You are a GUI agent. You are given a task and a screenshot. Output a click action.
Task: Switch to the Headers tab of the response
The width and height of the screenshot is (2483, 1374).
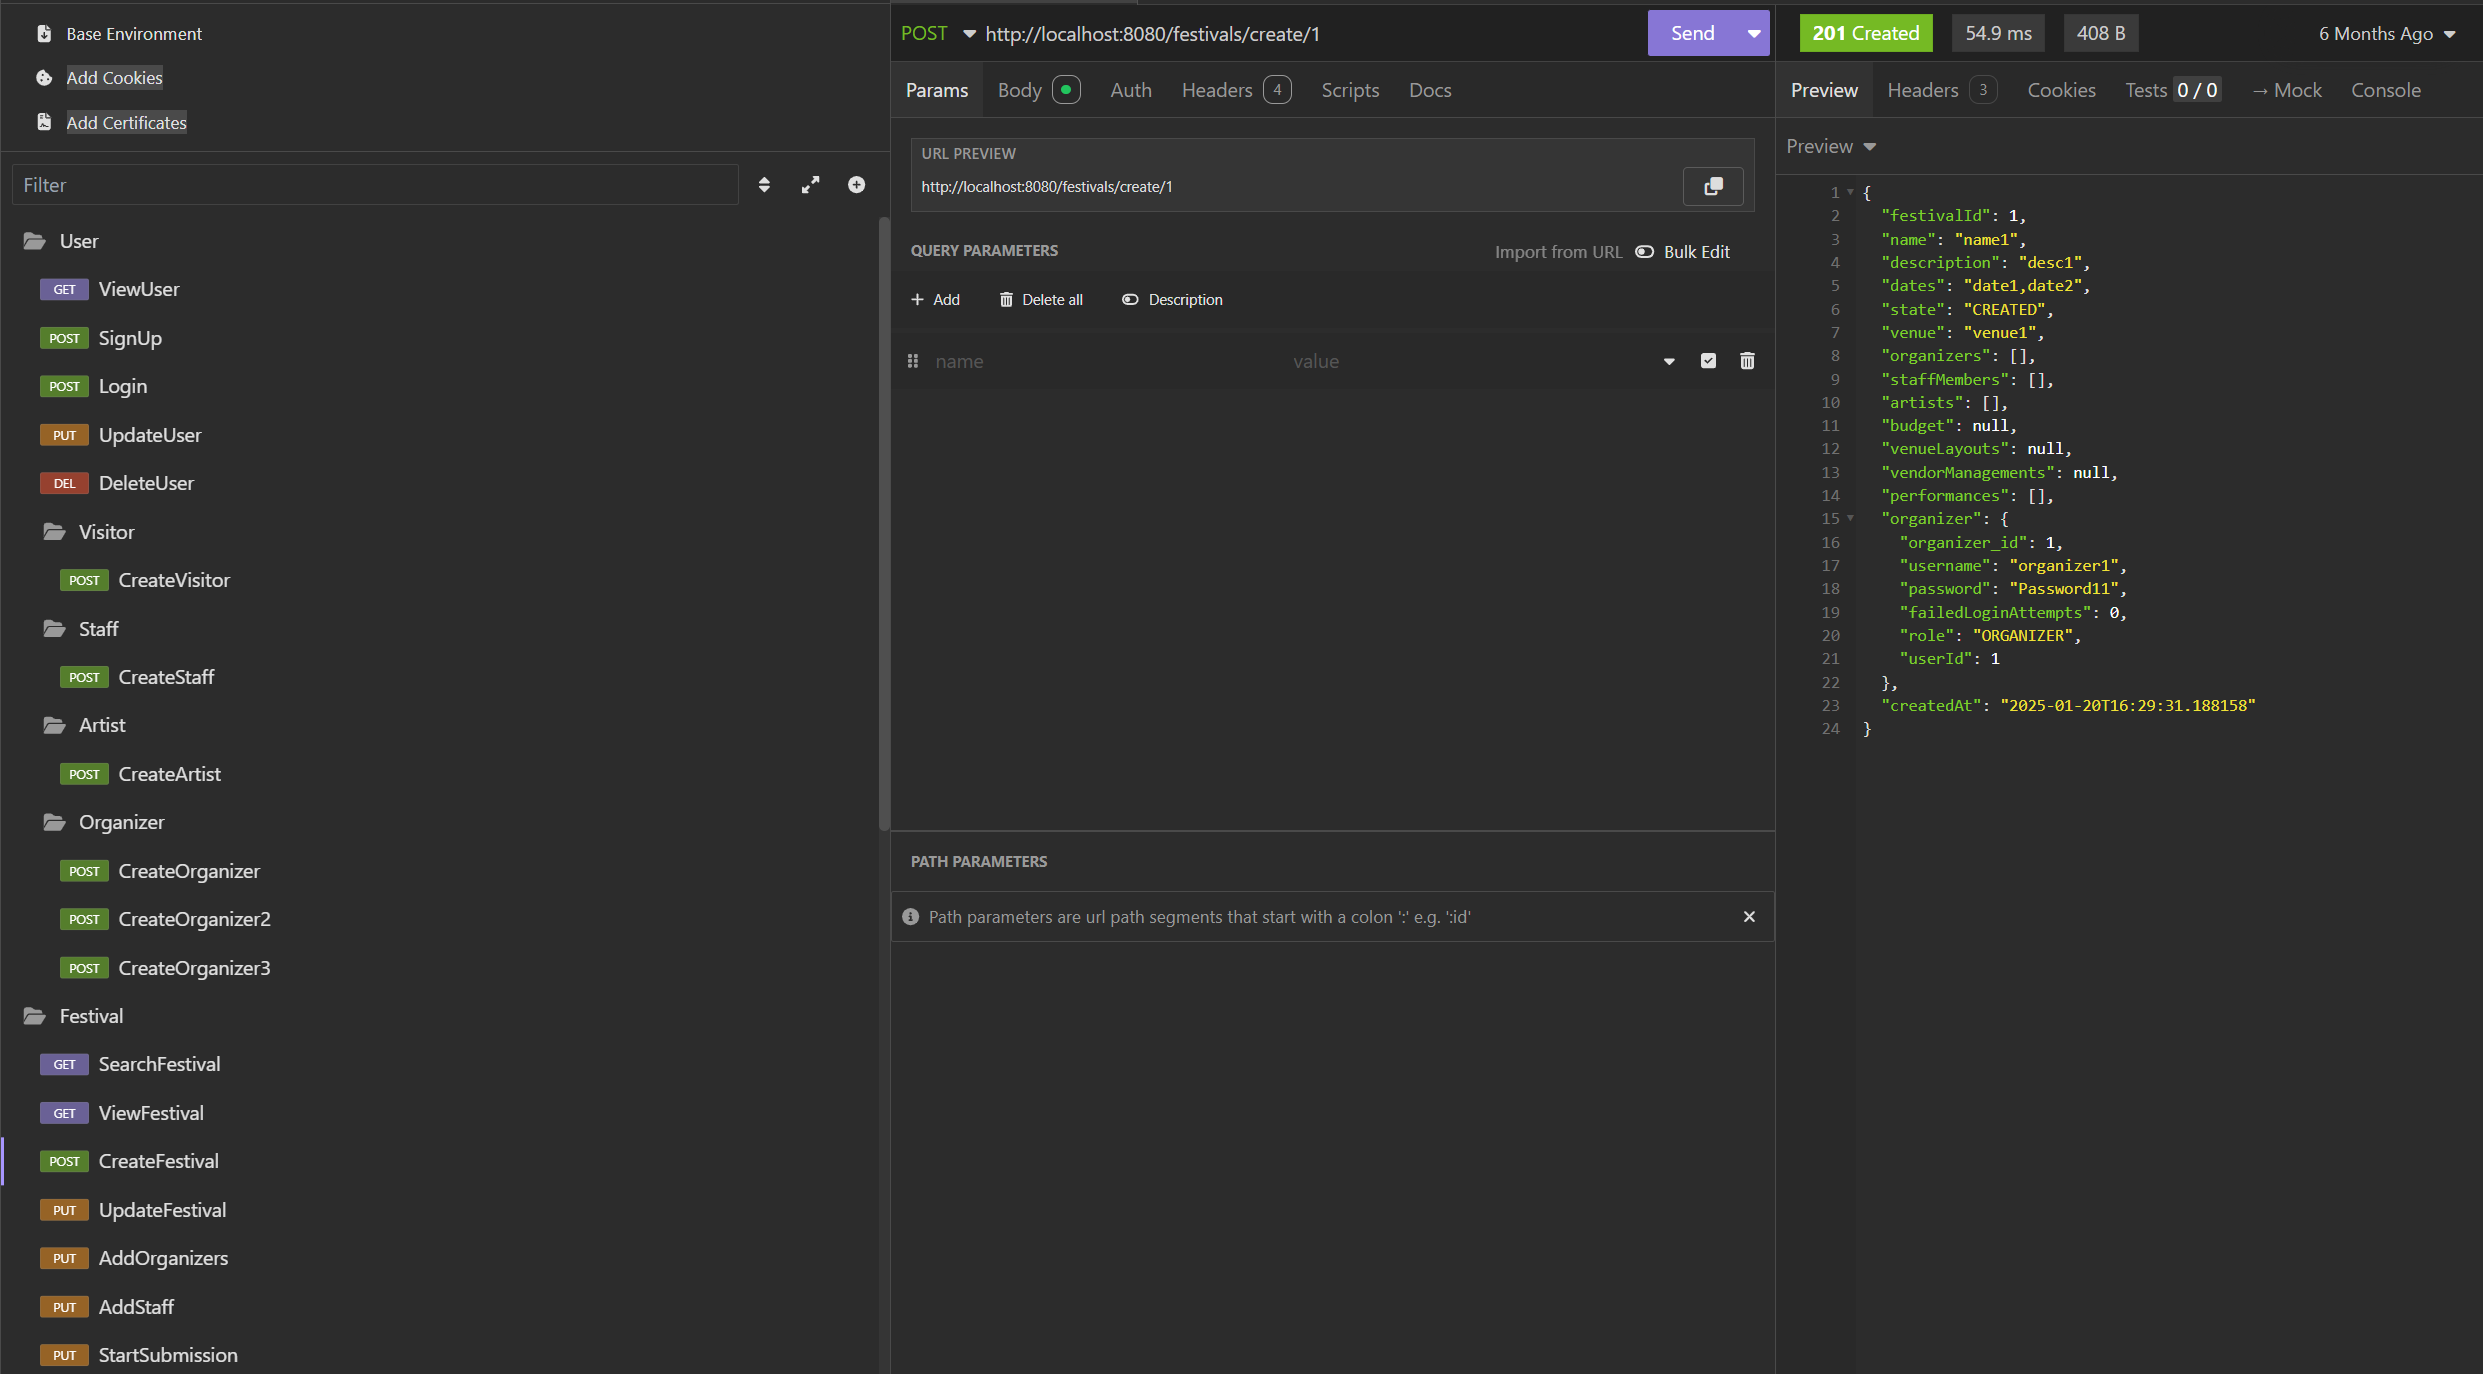click(1921, 89)
